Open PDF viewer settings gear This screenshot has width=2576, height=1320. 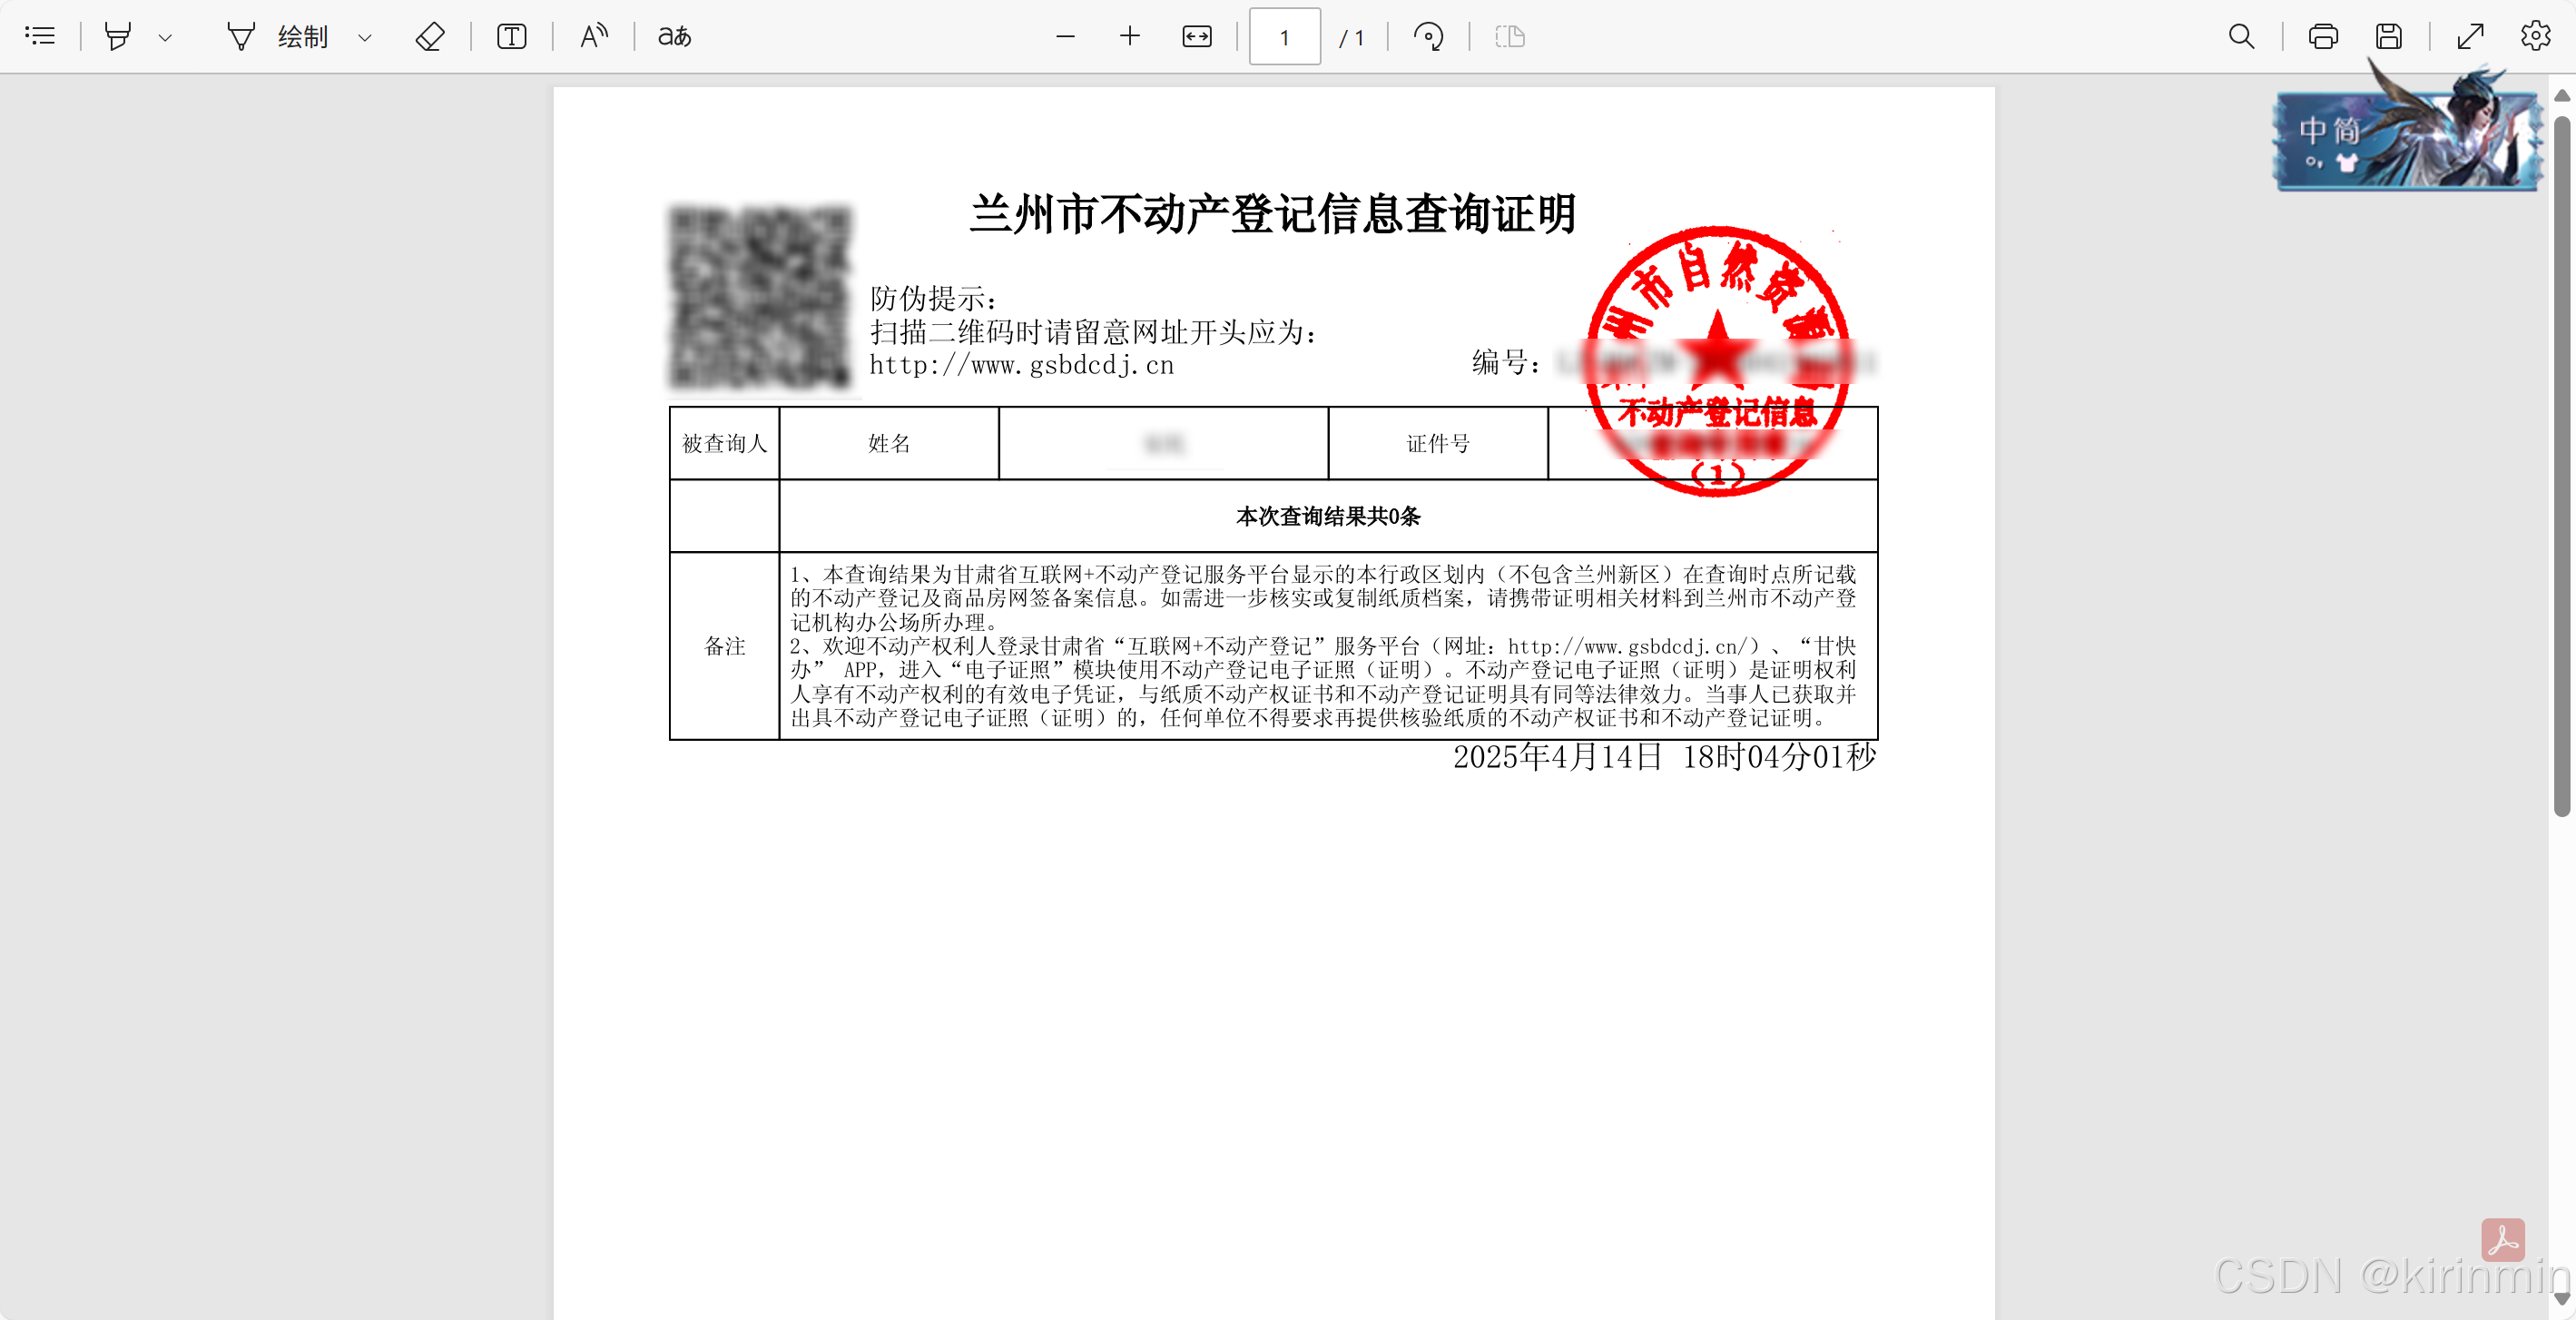pyautogui.click(x=2535, y=37)
